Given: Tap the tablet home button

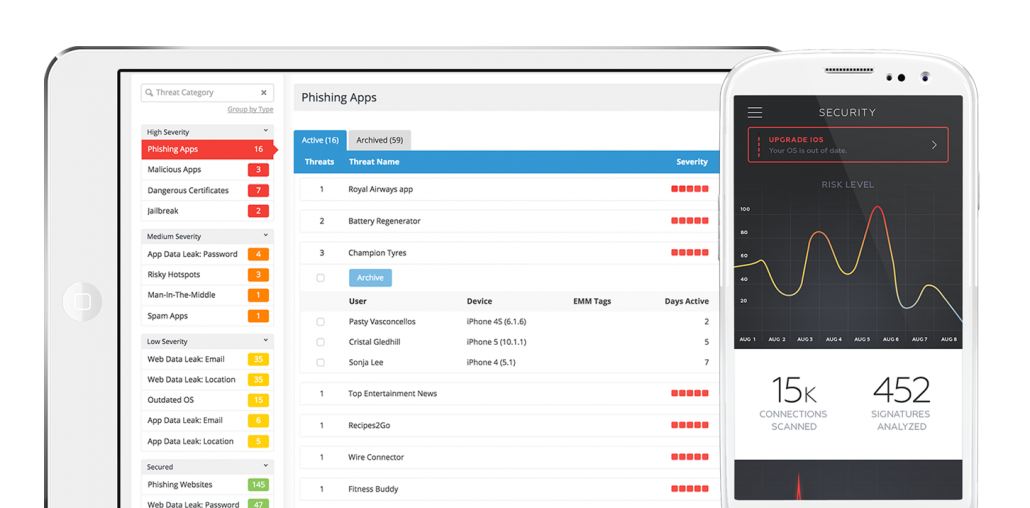Looking at the screenshot, I should pyautogui.click(x=82, y=302).
